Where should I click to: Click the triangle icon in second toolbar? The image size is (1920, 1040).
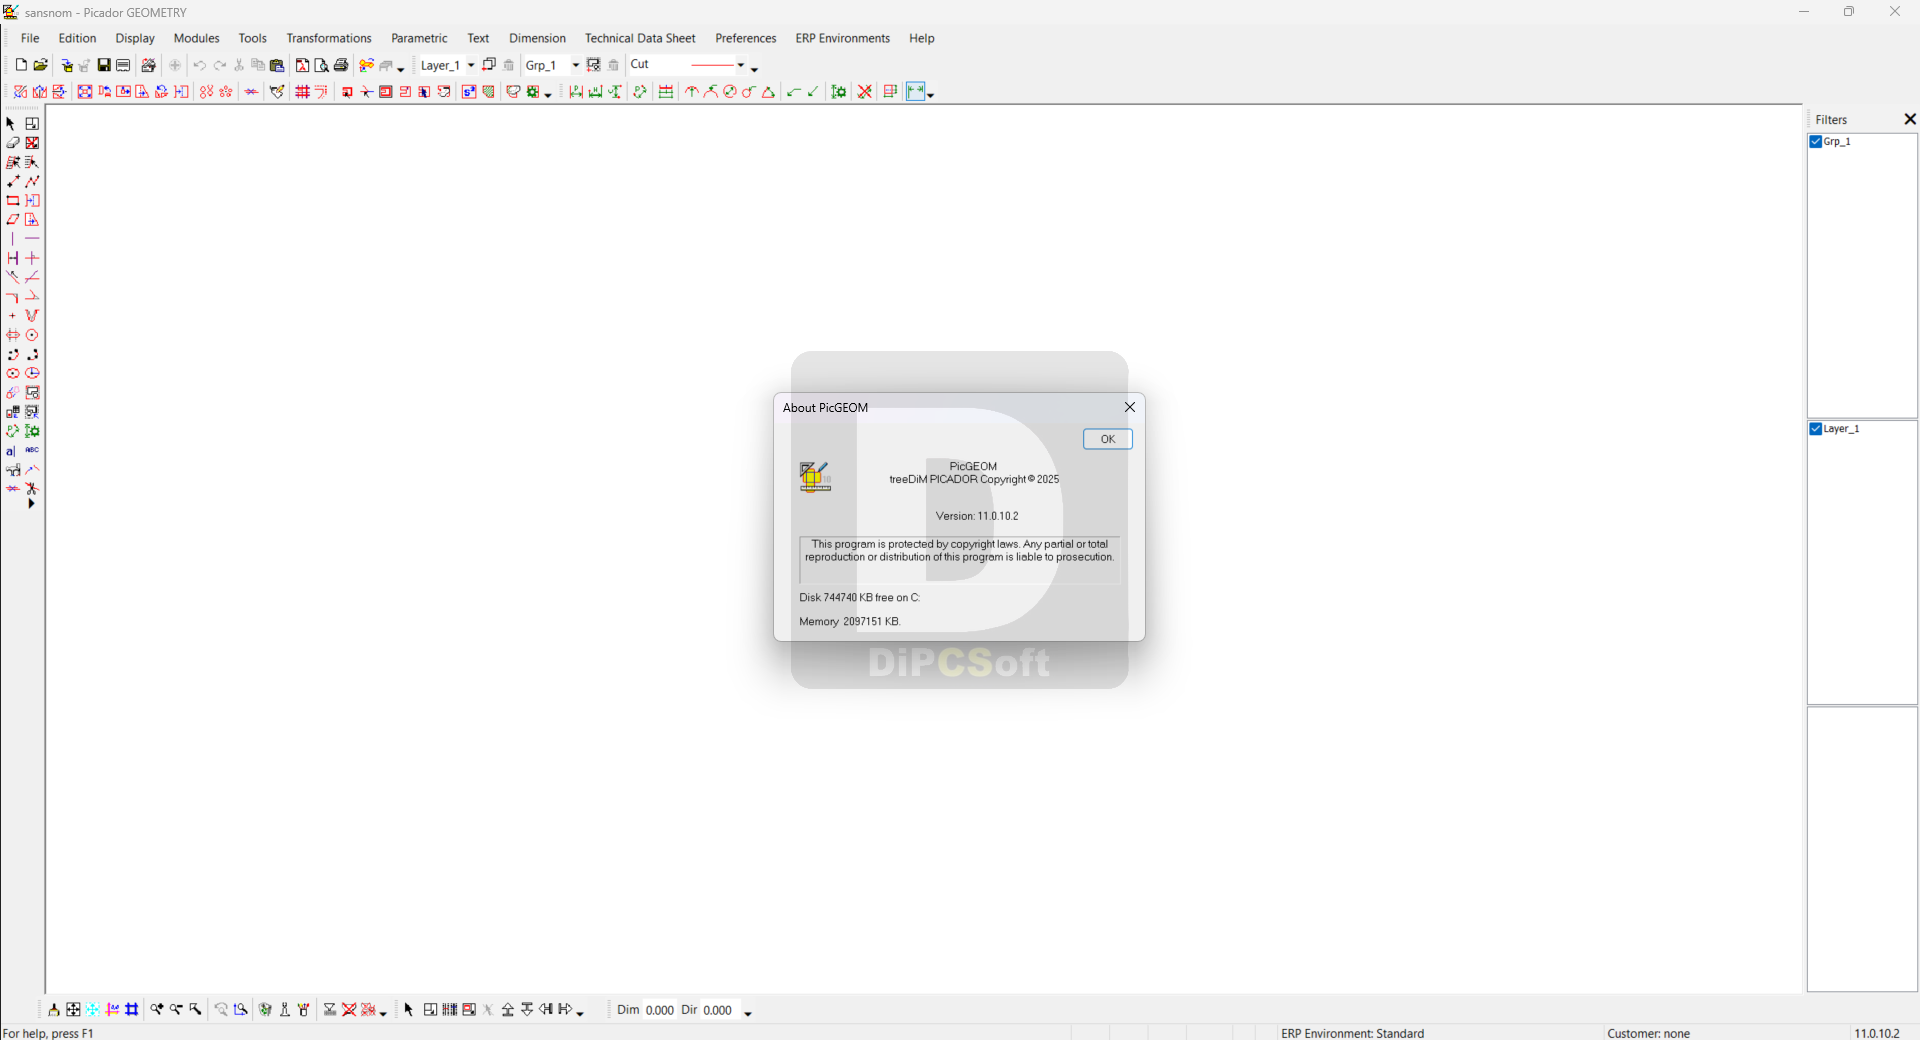(x=768, y=92)
